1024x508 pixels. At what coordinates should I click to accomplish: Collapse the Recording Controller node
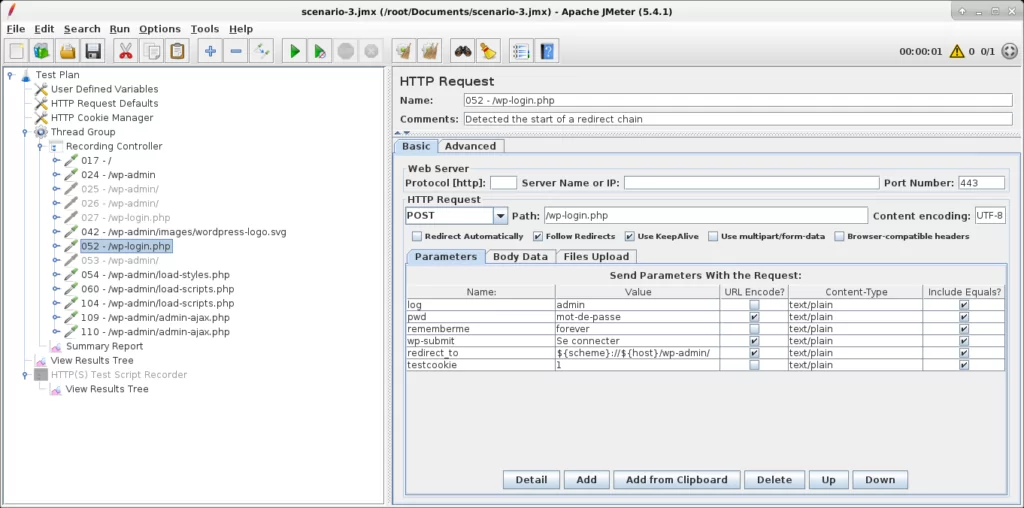pyautogui.click(x=41, y=146)
